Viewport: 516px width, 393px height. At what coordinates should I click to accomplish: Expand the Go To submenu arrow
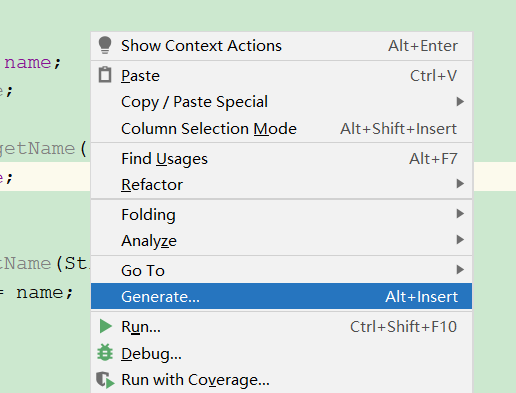460,269
